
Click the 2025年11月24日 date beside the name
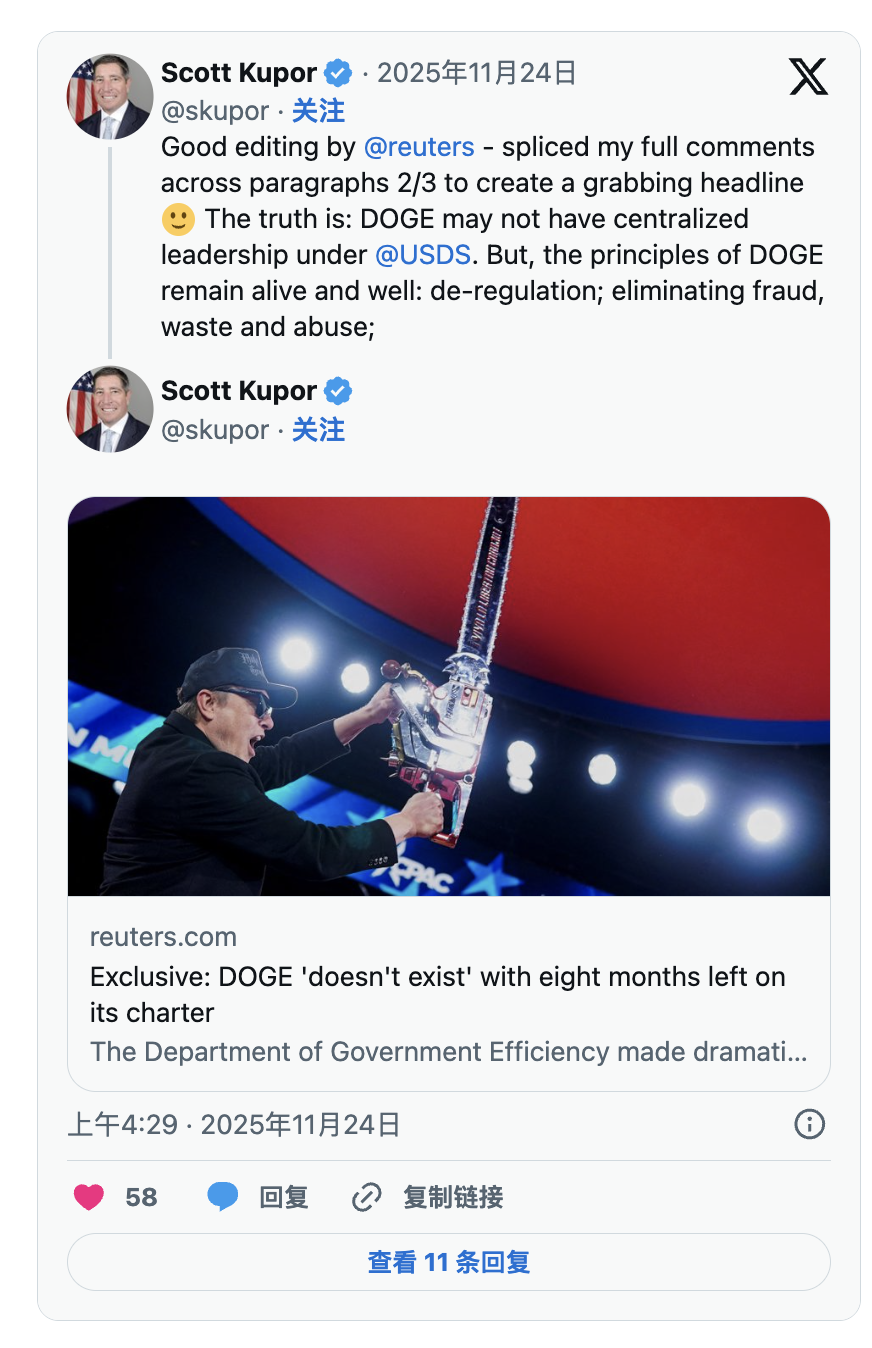pos(476,73)
